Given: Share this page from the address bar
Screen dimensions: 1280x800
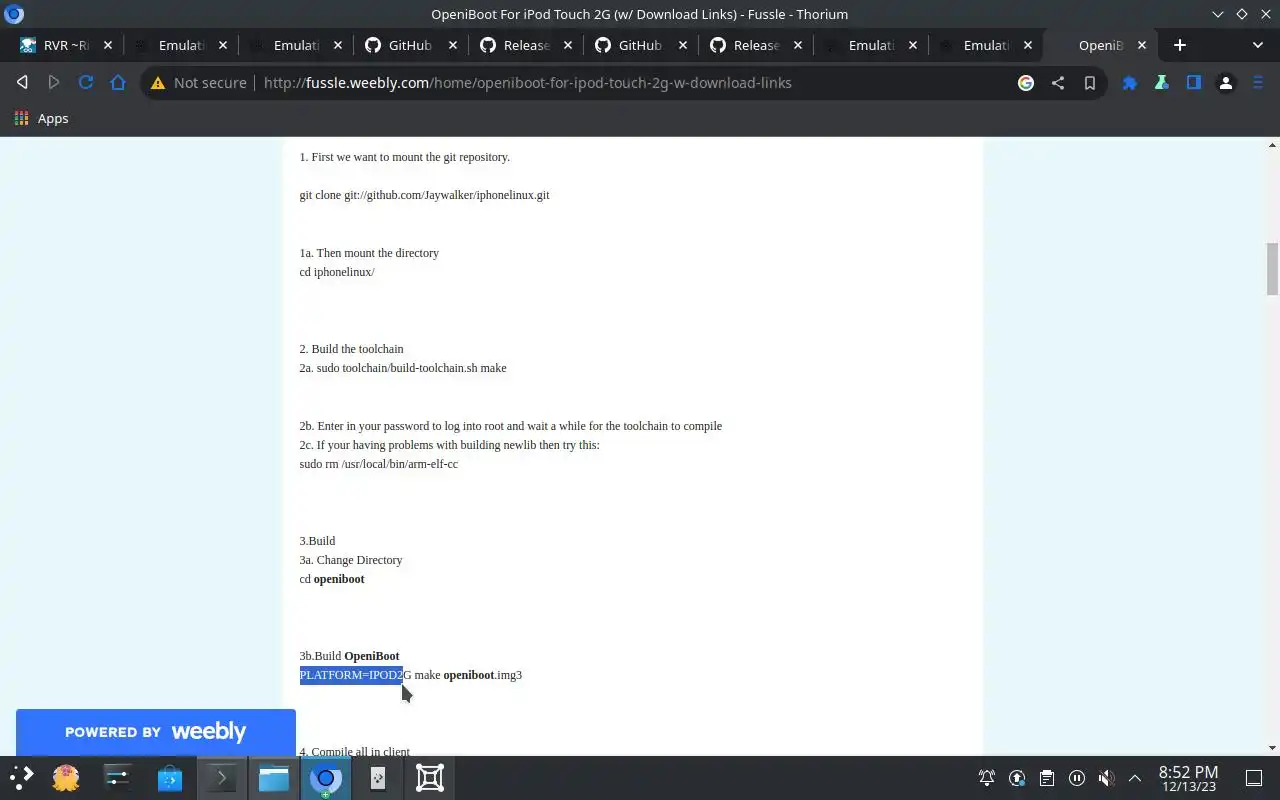Looking at the screenshot, I should pos(1058,83).
